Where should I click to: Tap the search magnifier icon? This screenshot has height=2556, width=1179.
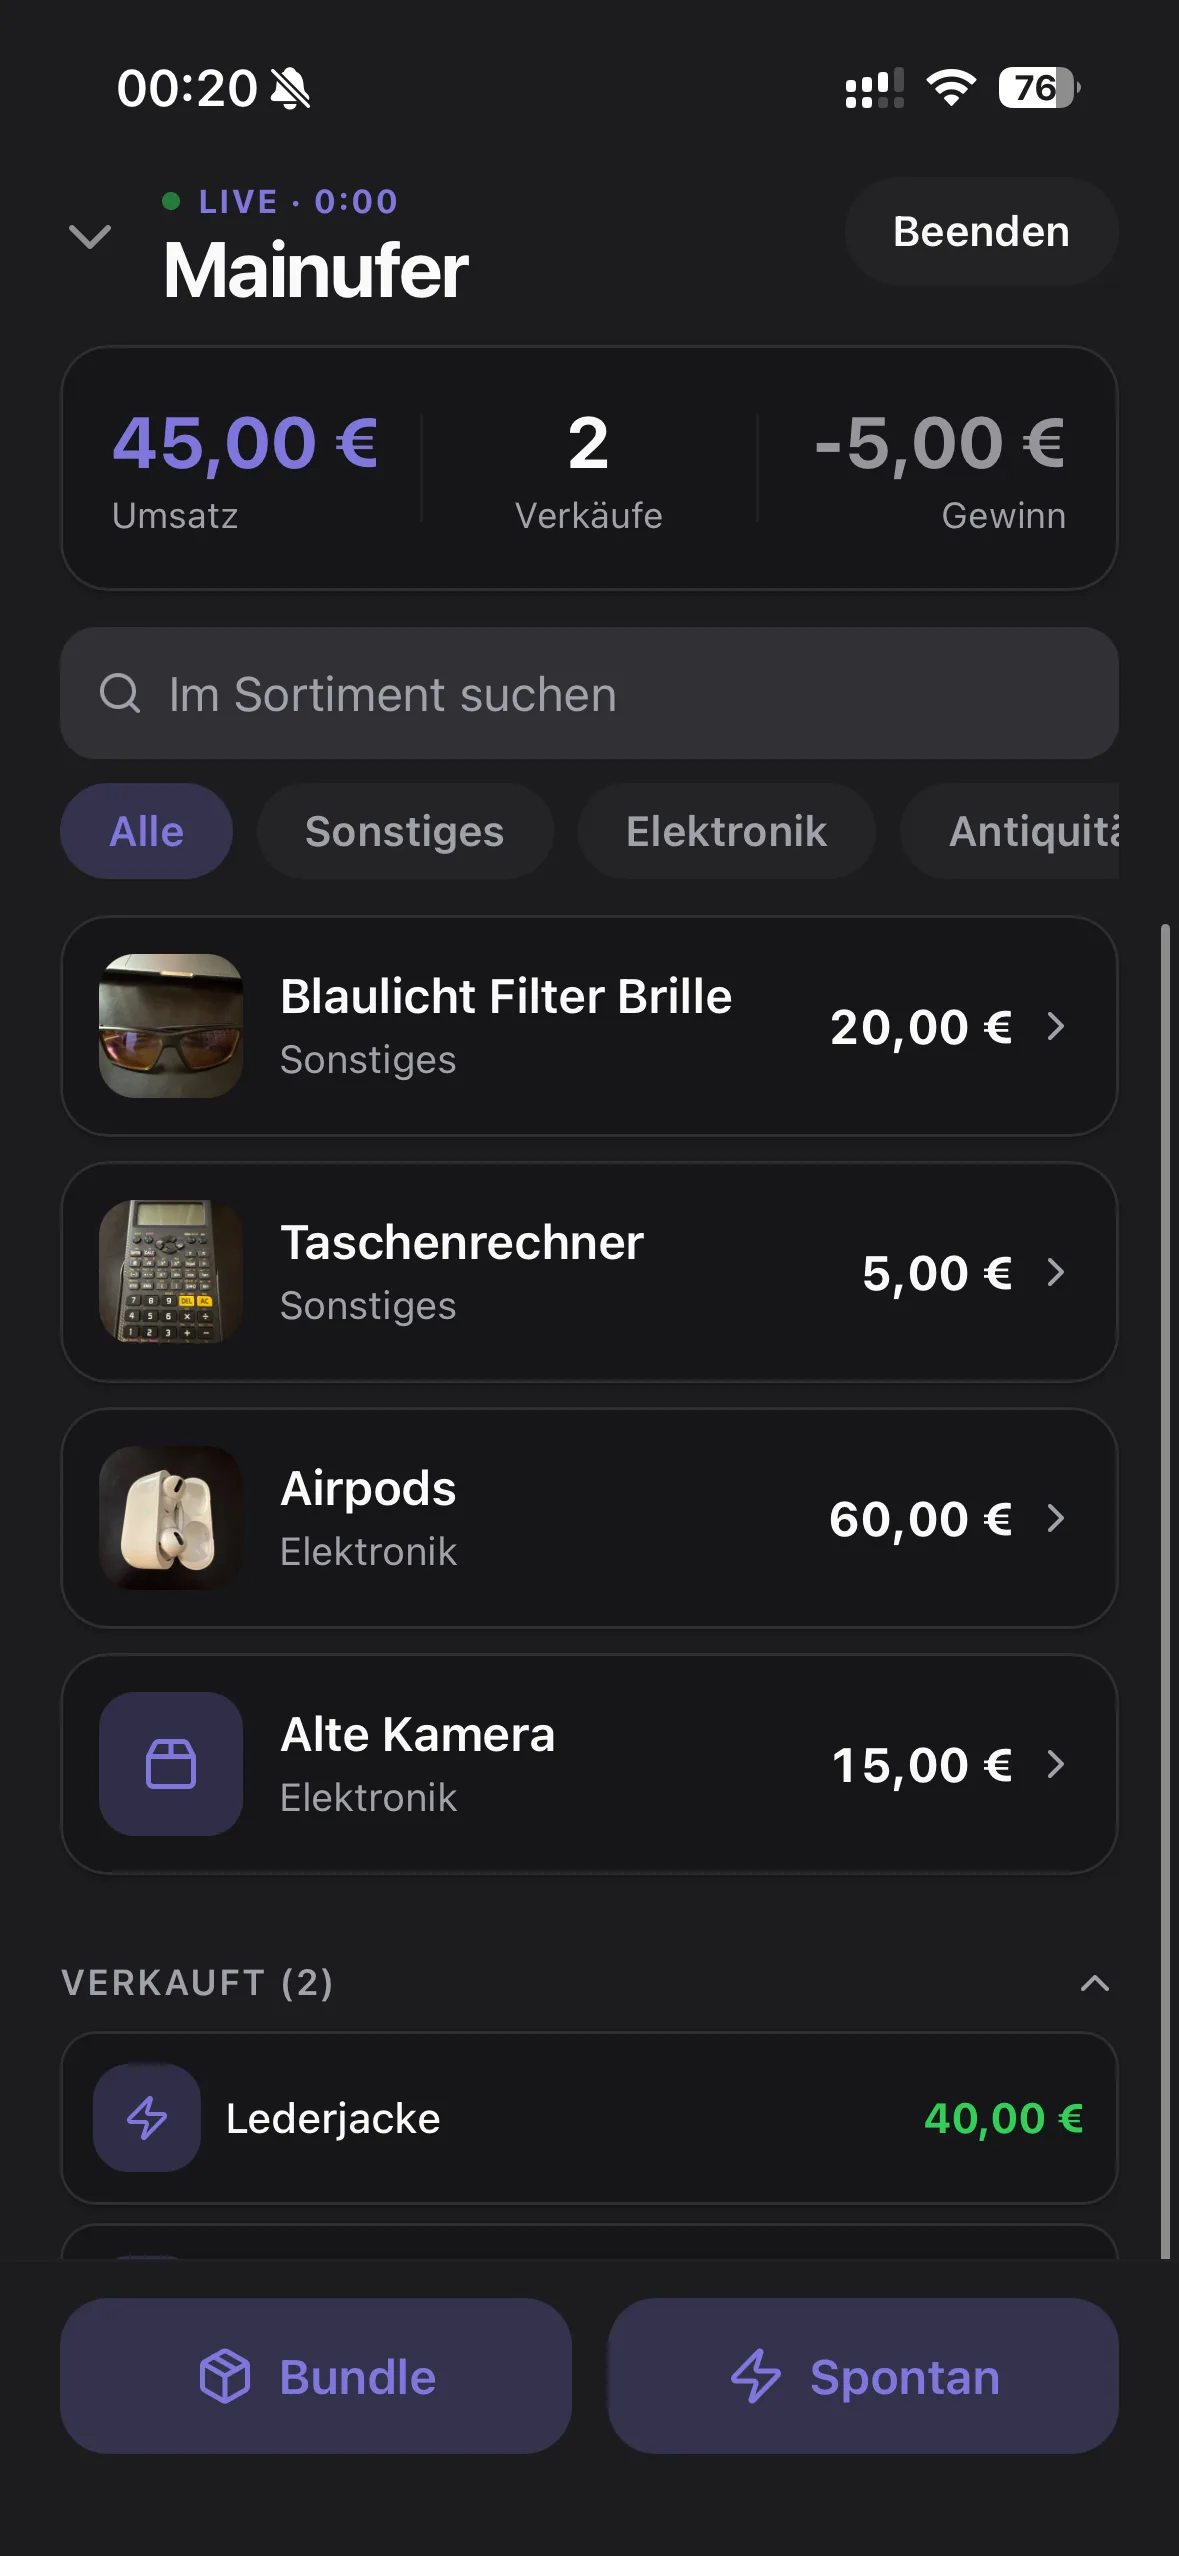coord(120,693)
